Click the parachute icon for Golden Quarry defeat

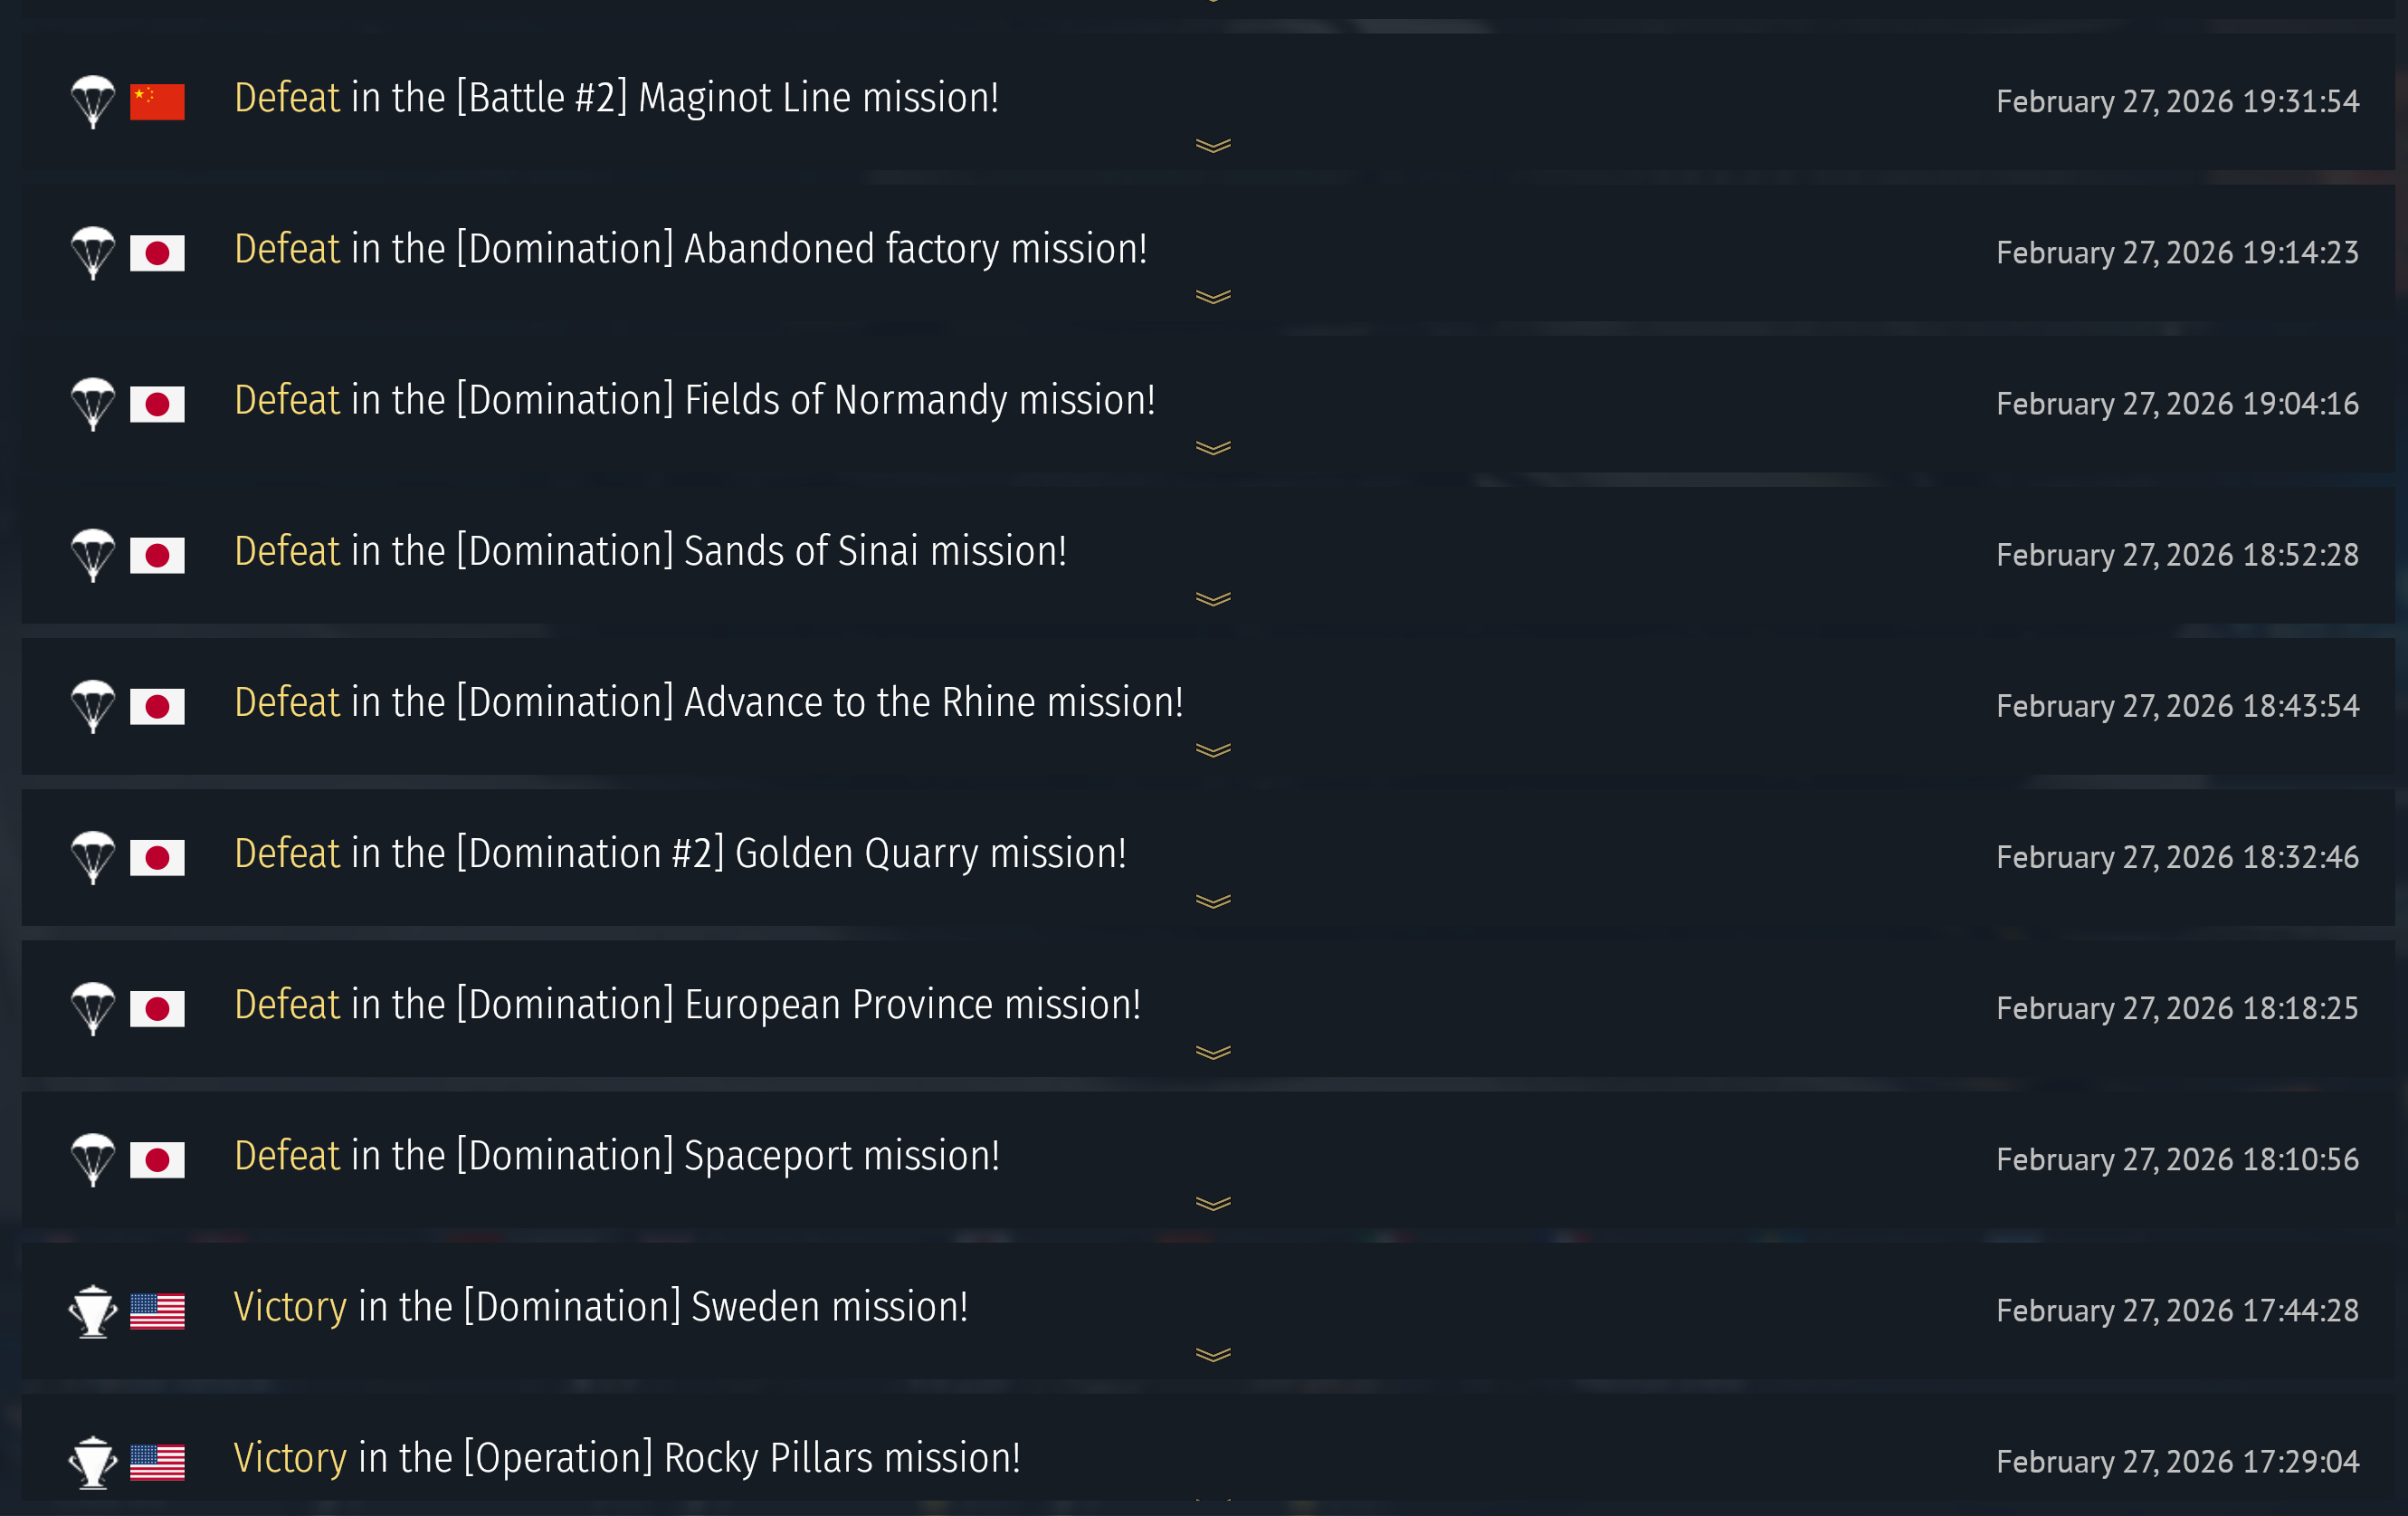click(93, 857)
